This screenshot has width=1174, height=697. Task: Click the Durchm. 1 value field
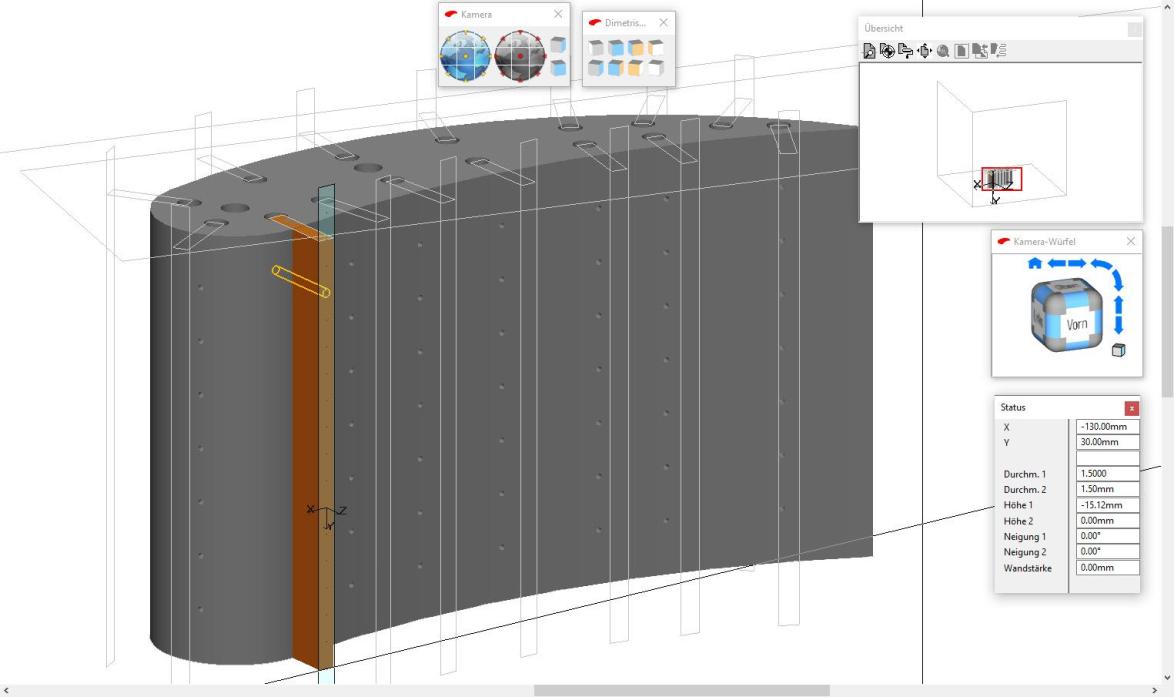pyautogui.click(x=1108, y=474)
